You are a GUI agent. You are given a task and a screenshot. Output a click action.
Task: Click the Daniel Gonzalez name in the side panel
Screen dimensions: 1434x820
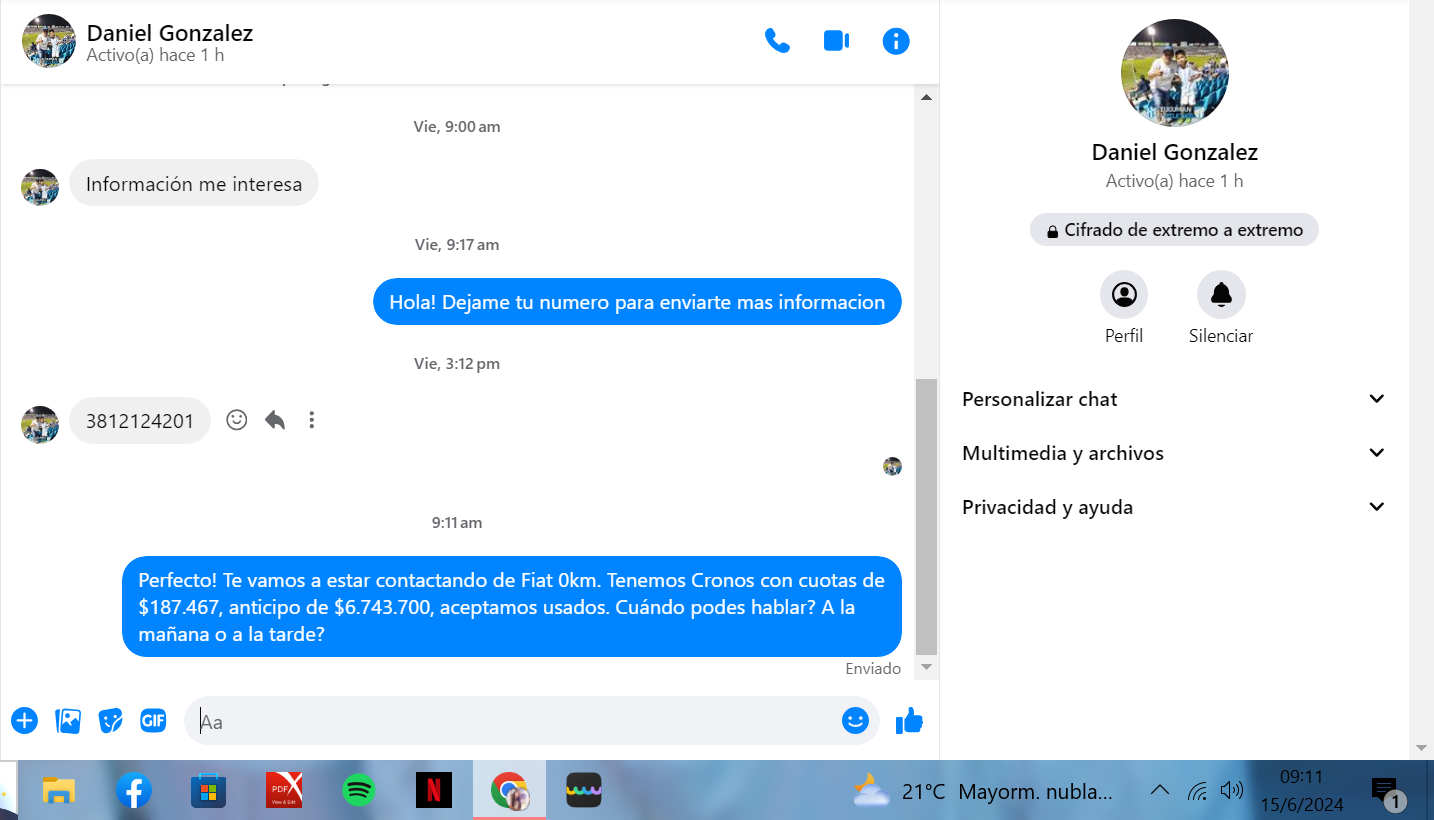(1175, 152)
